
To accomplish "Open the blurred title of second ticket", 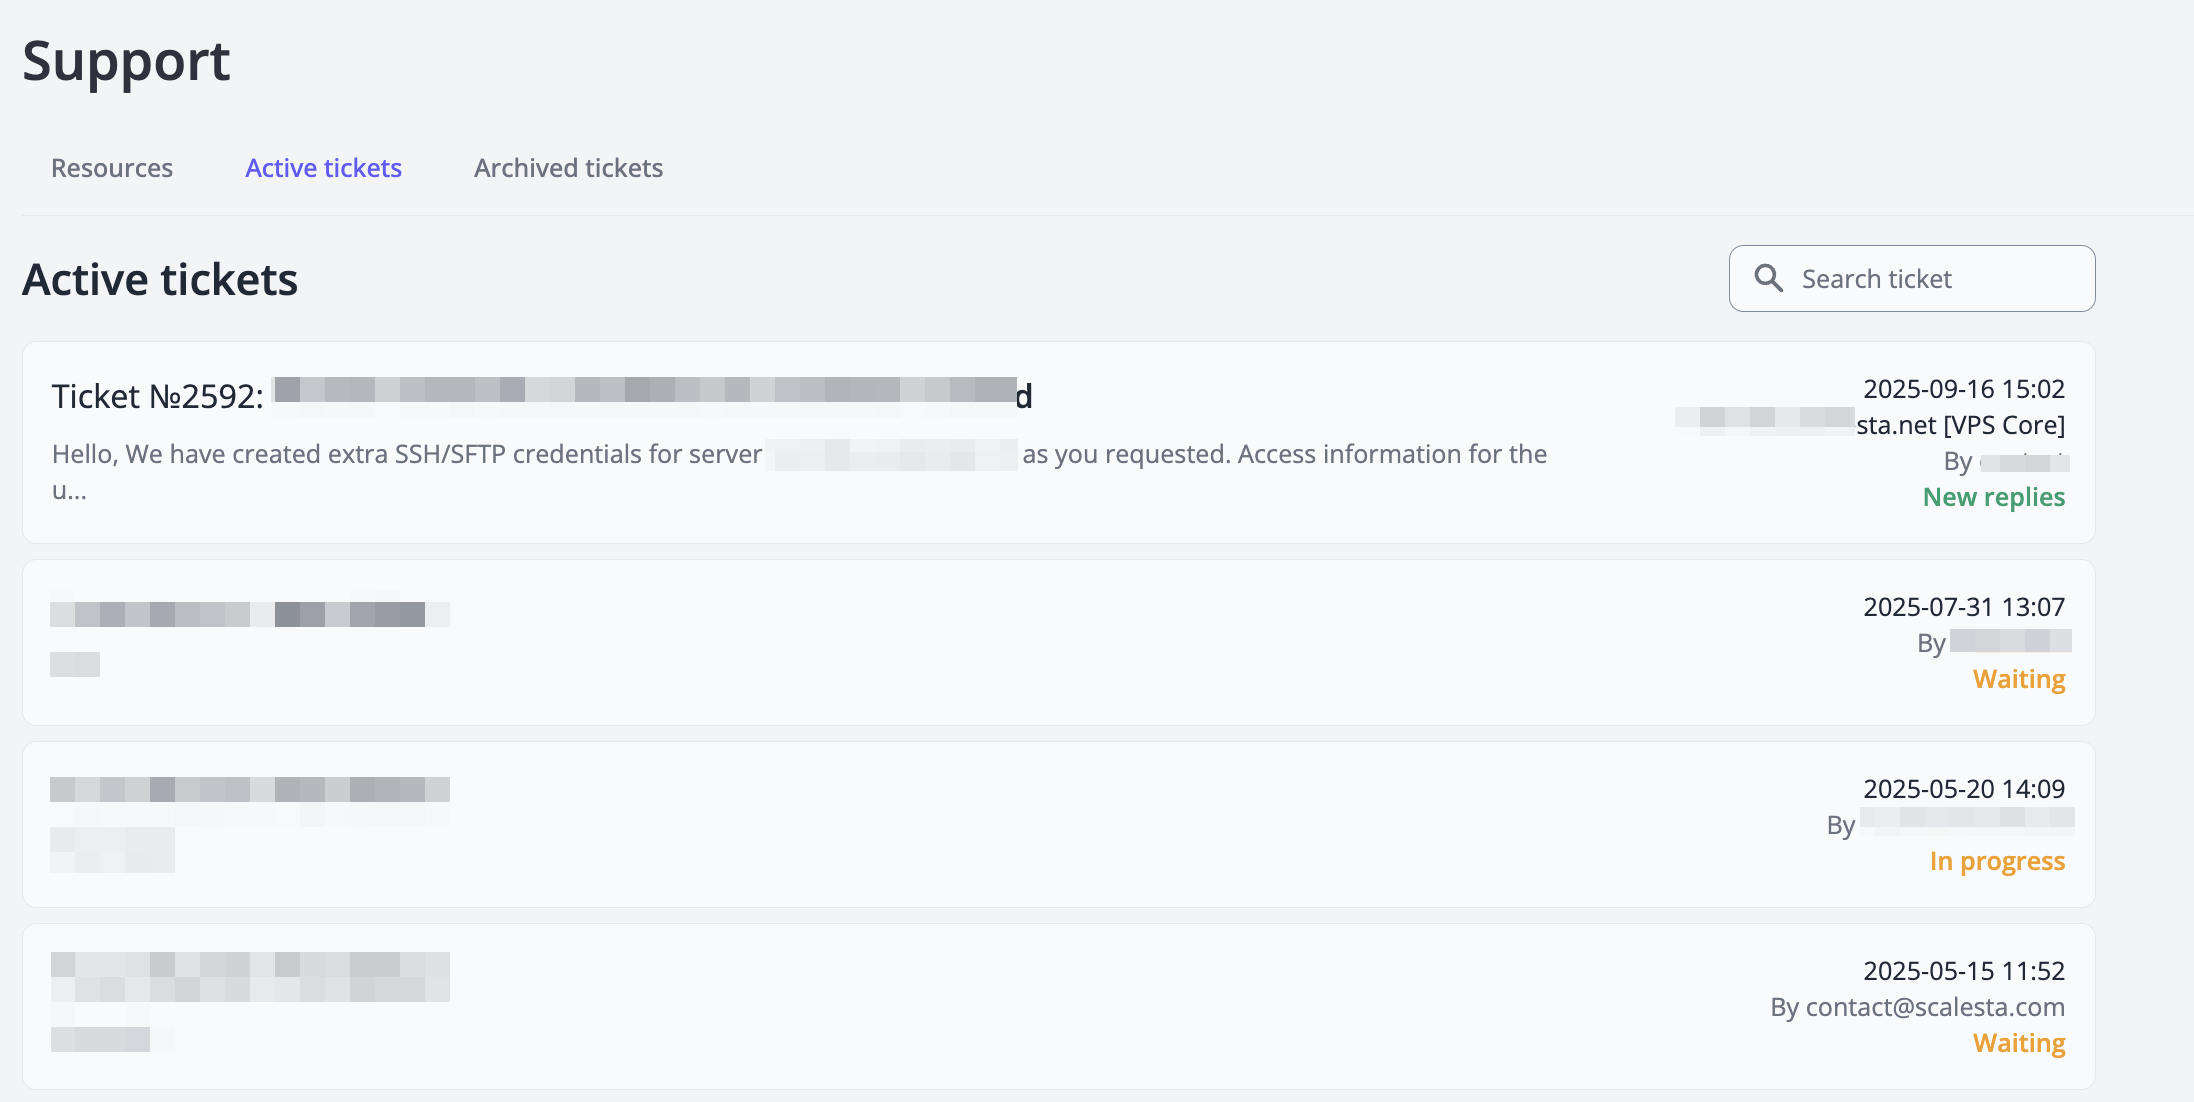I will pos(250,614).
